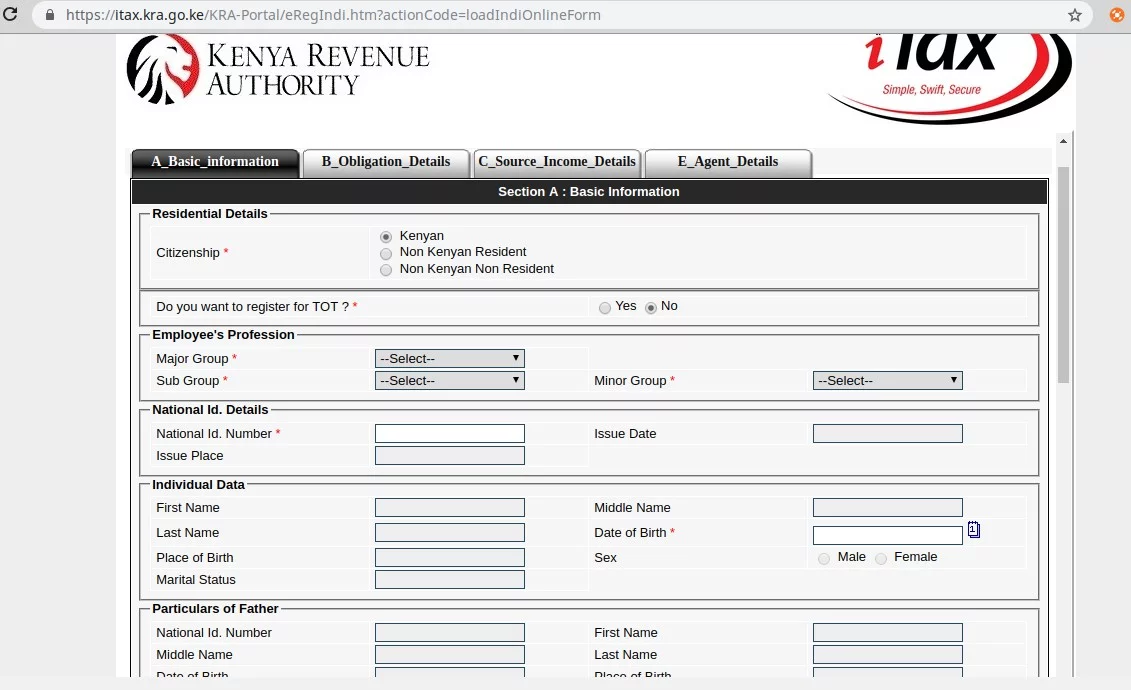Screen dimensions: 1131x690
Task: Switch to C_Source_Income_Details tab
Action: [x=557, y=162]
